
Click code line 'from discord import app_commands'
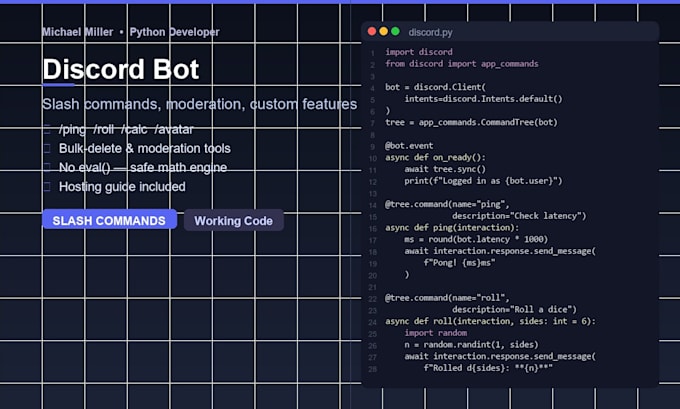(461, 64)
